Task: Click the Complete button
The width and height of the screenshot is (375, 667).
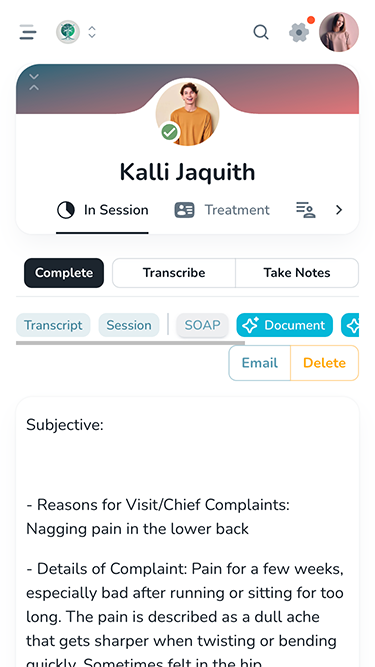Action: (x=64, y=273)
